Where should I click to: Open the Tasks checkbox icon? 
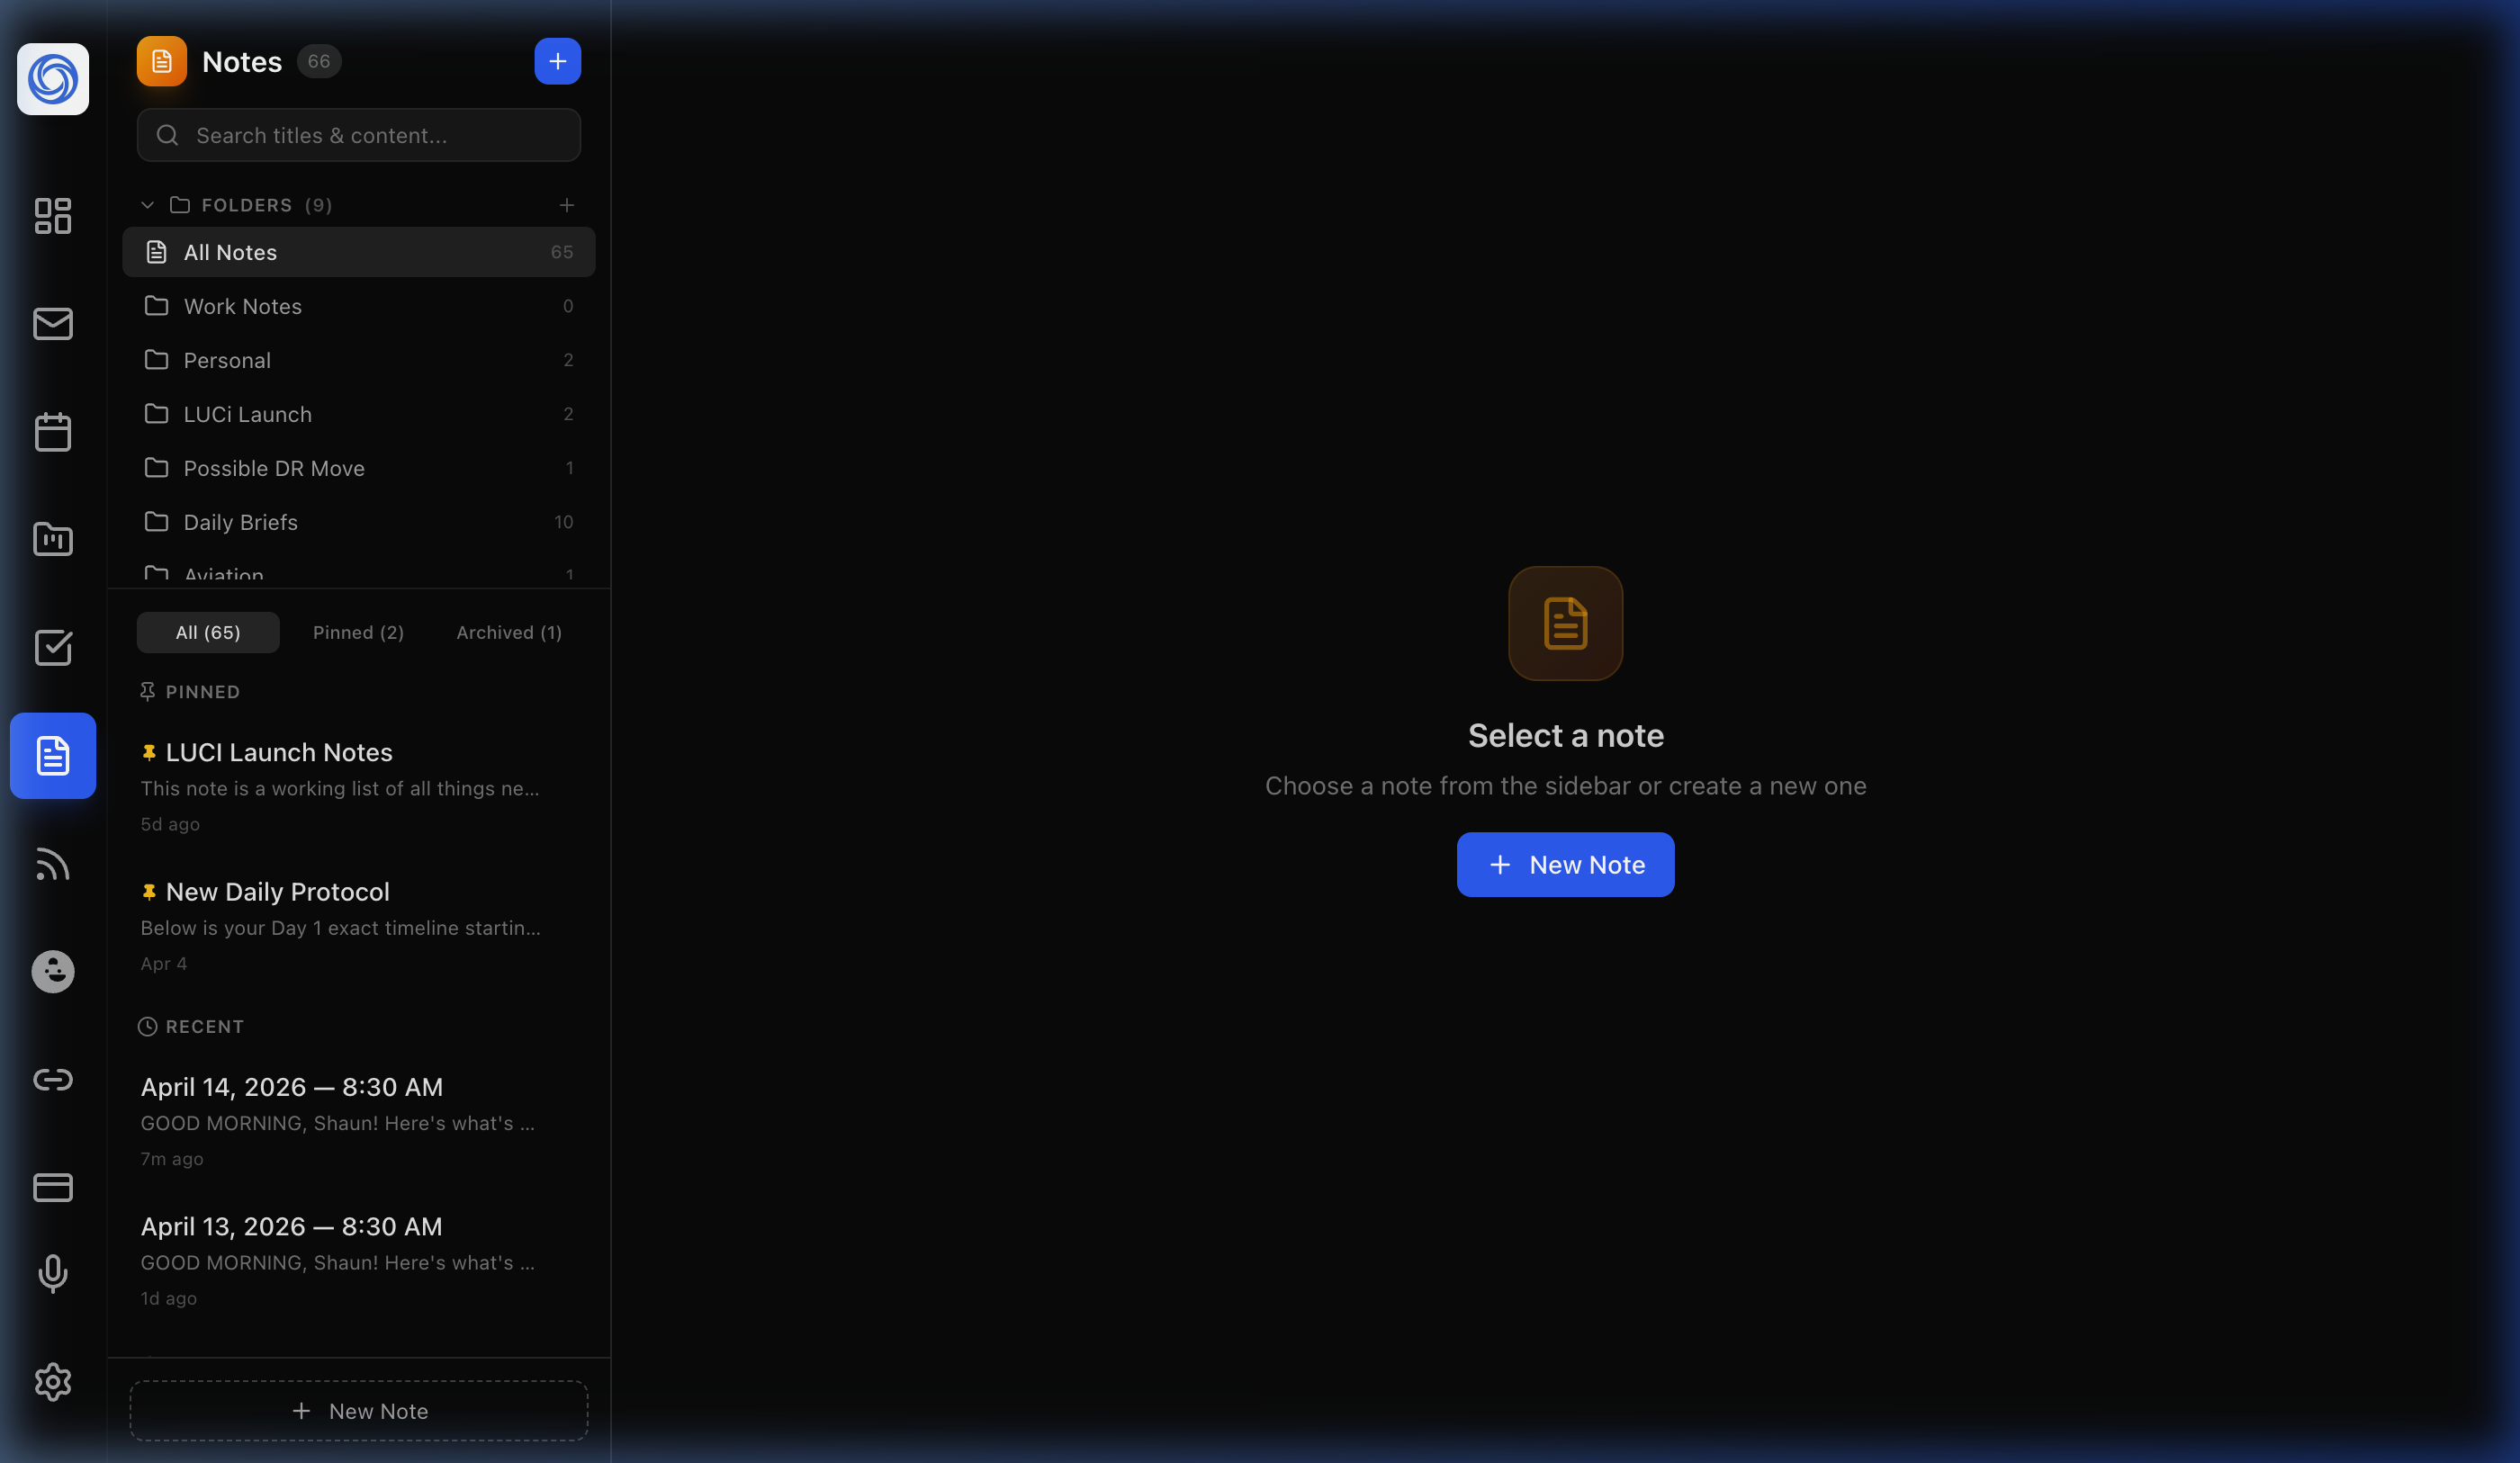pyautogui.click(x=52, y=648)
